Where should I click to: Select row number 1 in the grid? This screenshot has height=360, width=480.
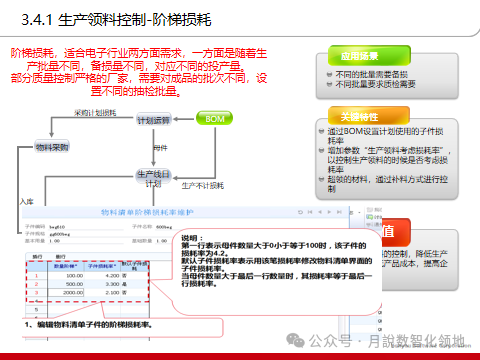(x=37, y=276)
